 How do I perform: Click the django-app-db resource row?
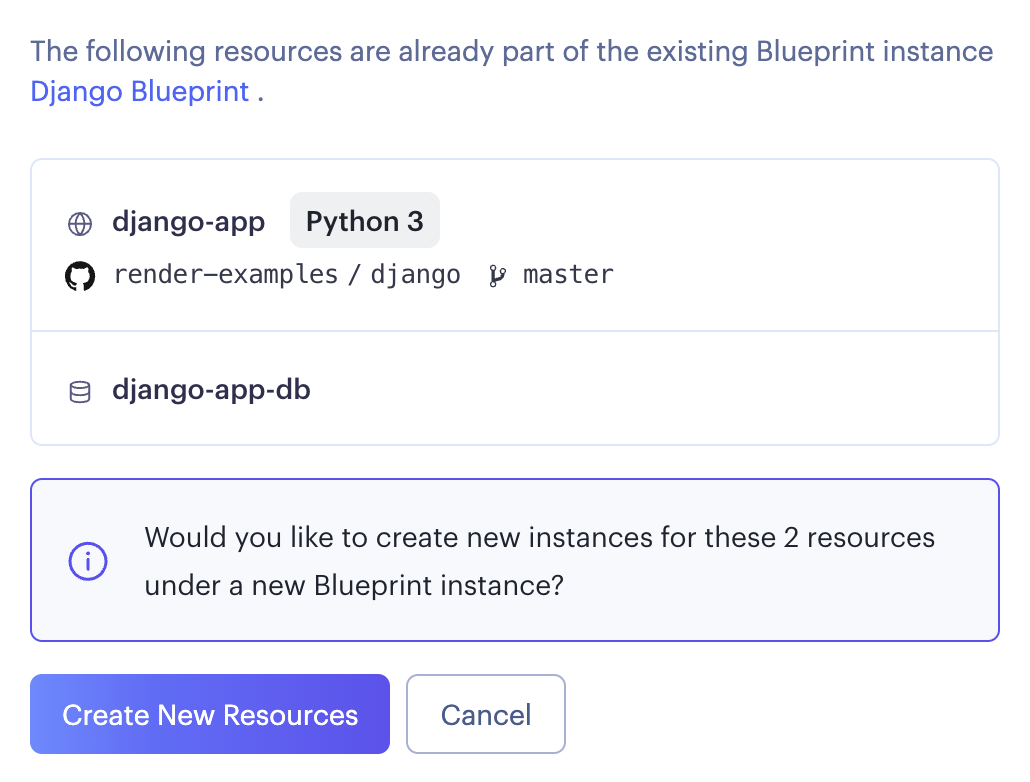(x=515, y=387)
